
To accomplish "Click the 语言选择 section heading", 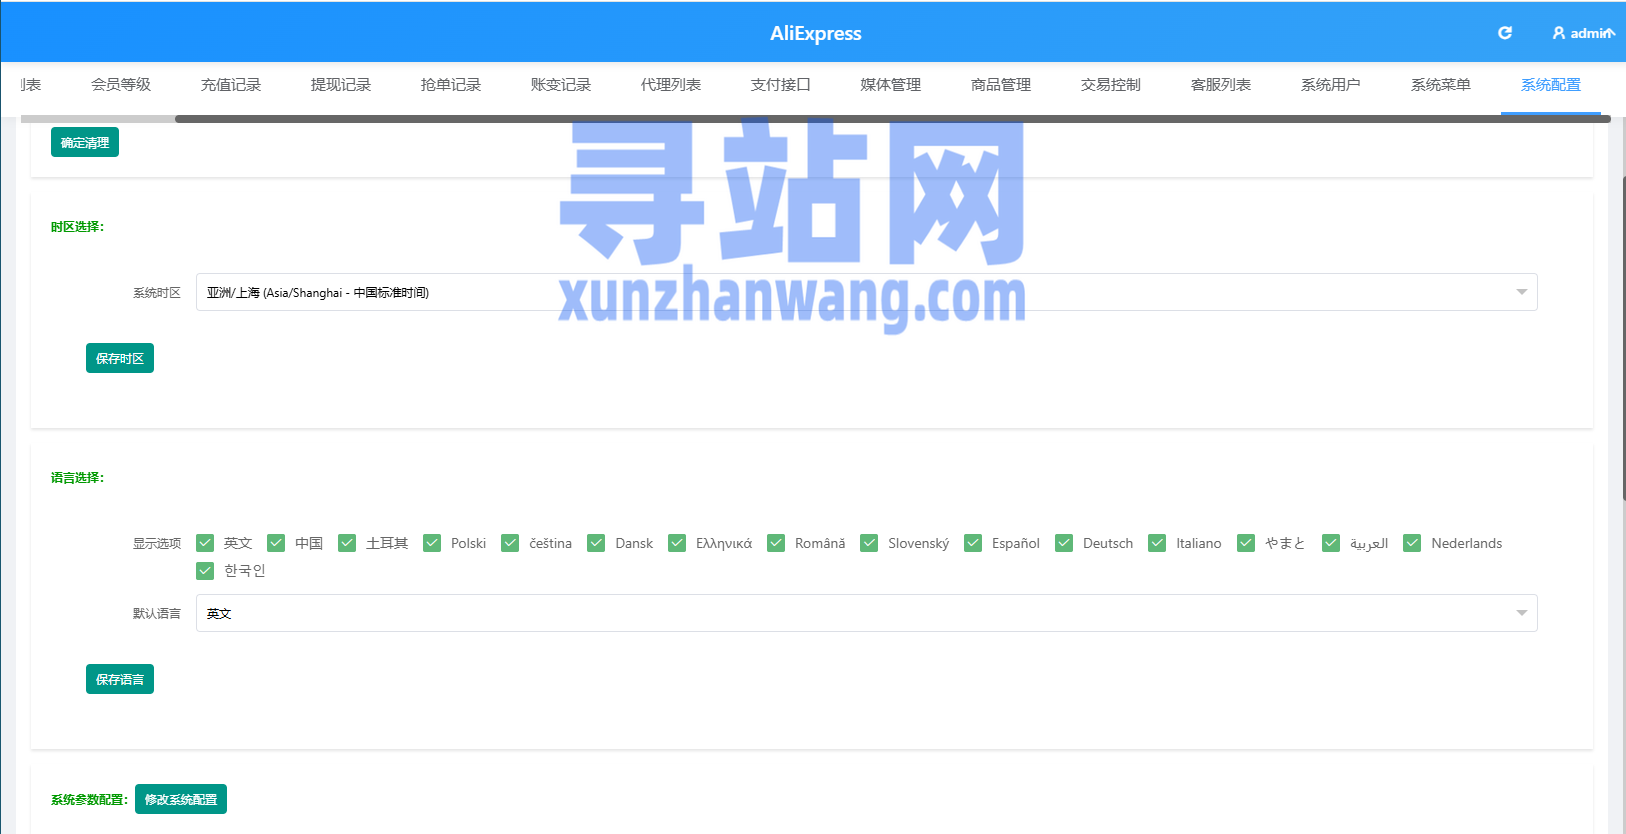I will pos(77,478).
